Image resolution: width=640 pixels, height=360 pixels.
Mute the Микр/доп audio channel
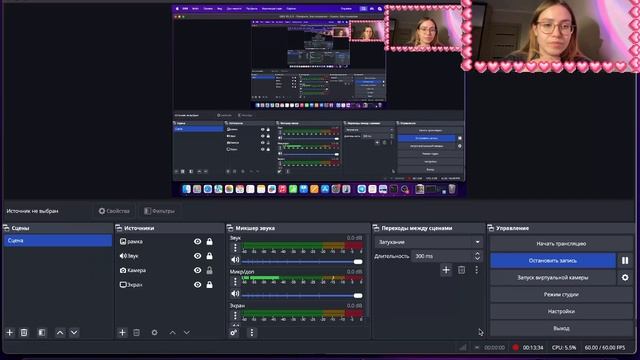click(x=235, y=293)
